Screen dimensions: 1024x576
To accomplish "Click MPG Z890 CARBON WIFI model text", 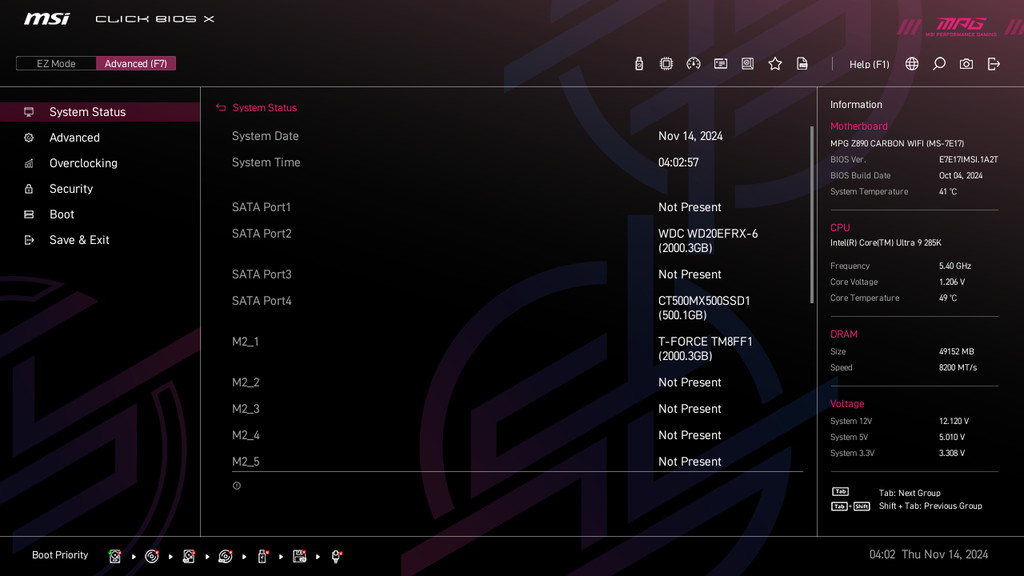I will [897, 143].
